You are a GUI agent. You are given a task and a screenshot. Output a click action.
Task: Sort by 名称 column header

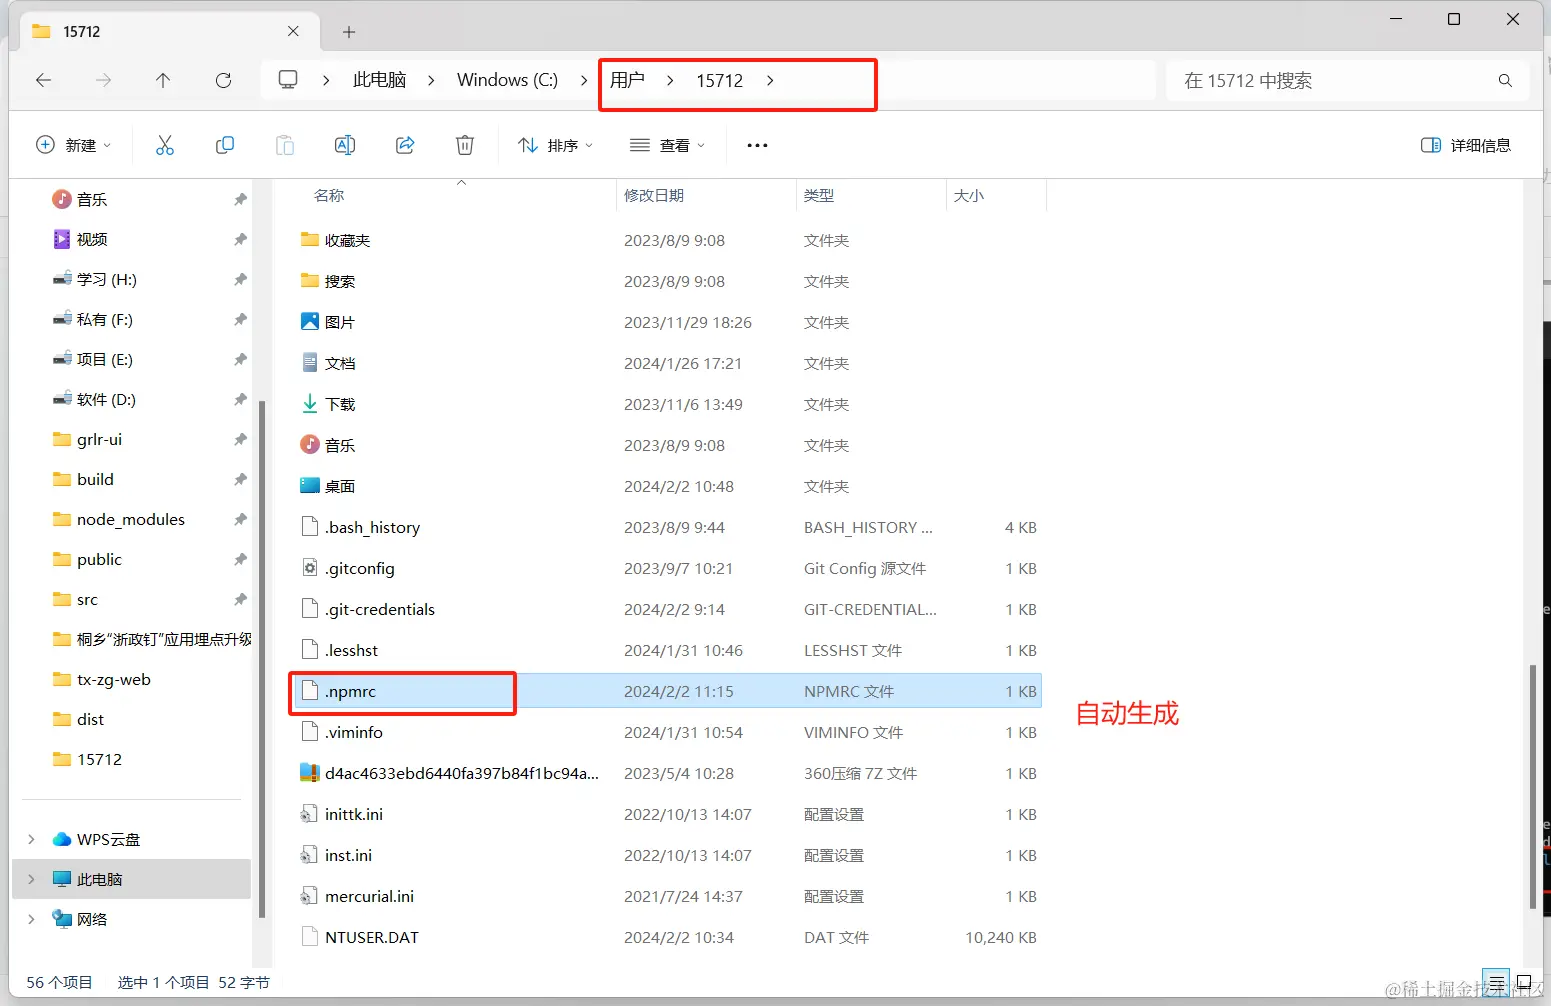point(329,195)
